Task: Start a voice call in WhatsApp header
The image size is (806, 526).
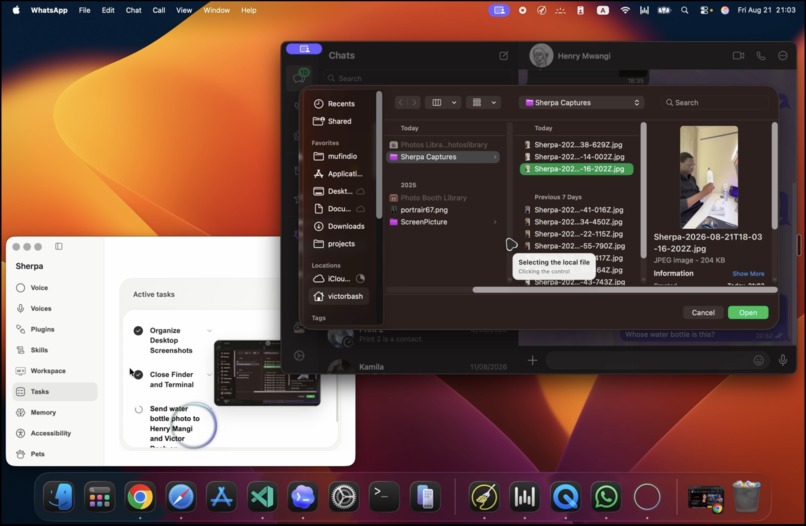Action: (x=761, y=56)
